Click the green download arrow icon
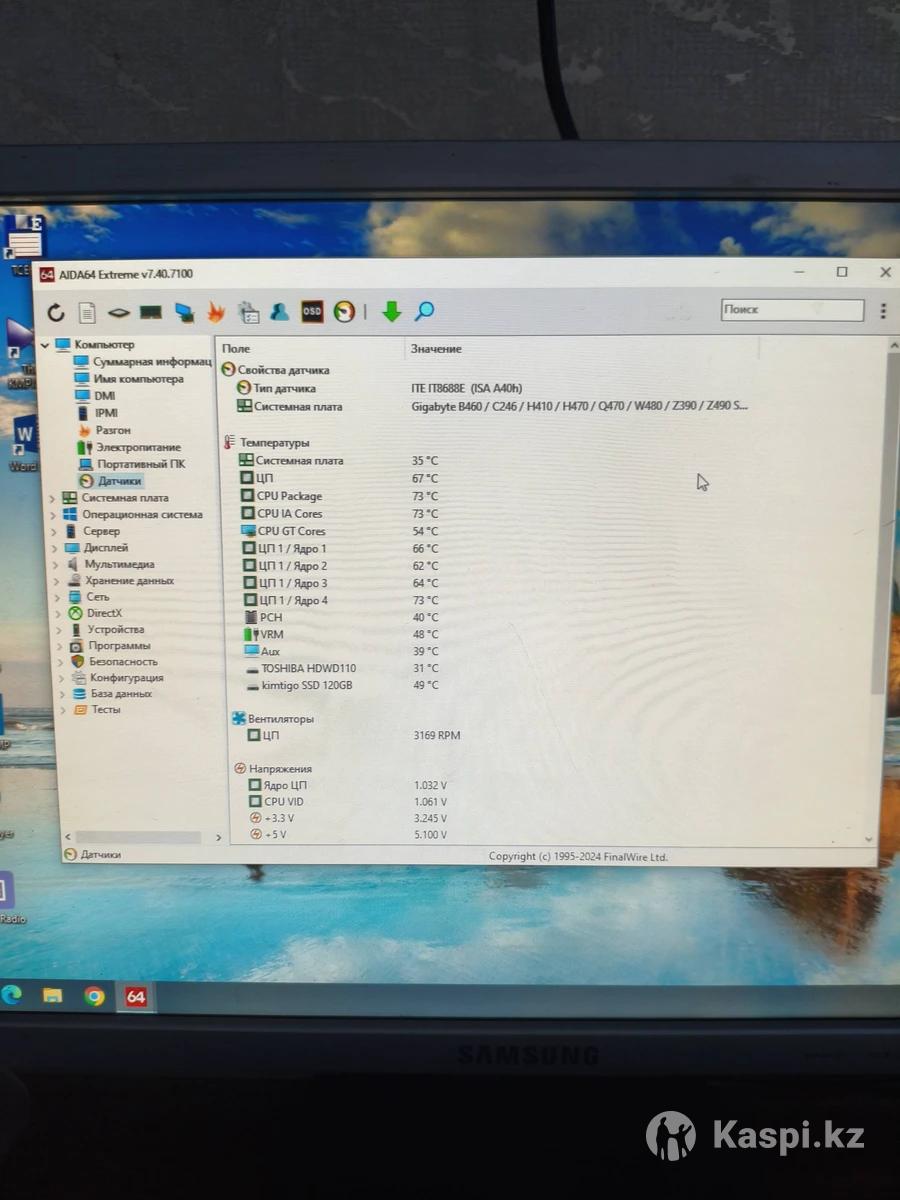The width and height of the screenshot is (900, 1200). coord(391,312)
